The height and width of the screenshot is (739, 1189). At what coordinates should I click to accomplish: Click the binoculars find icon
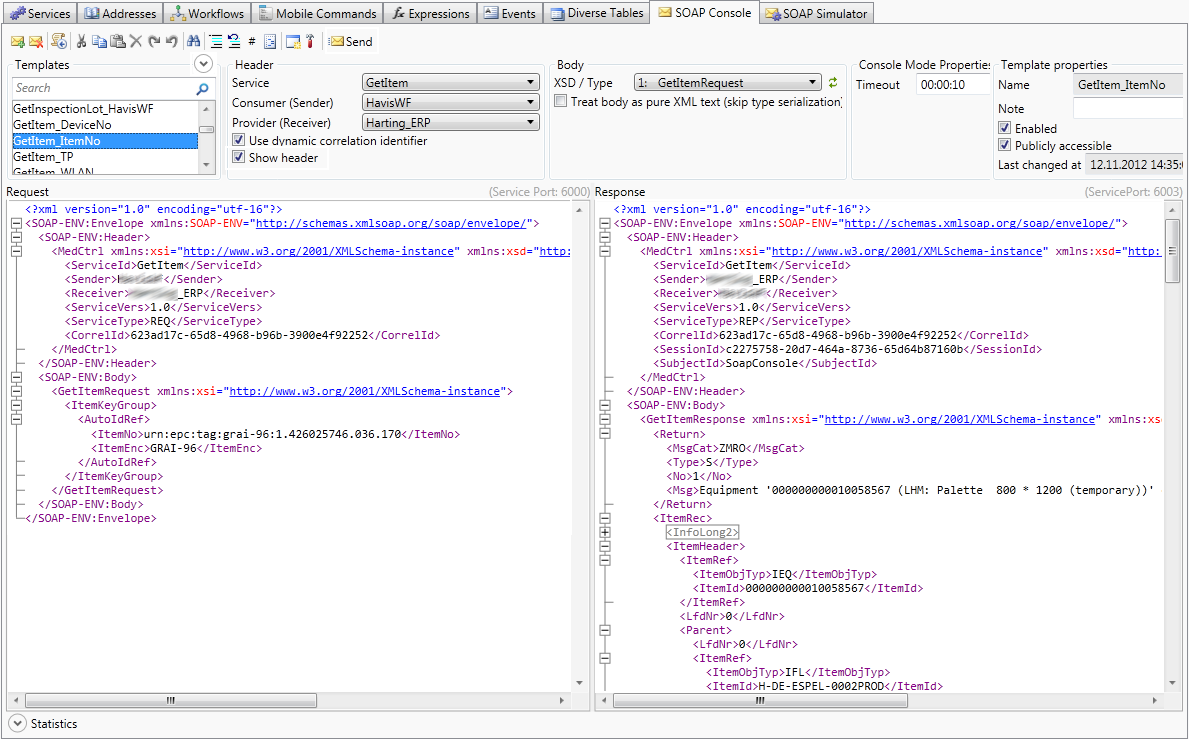coord(195,42)
